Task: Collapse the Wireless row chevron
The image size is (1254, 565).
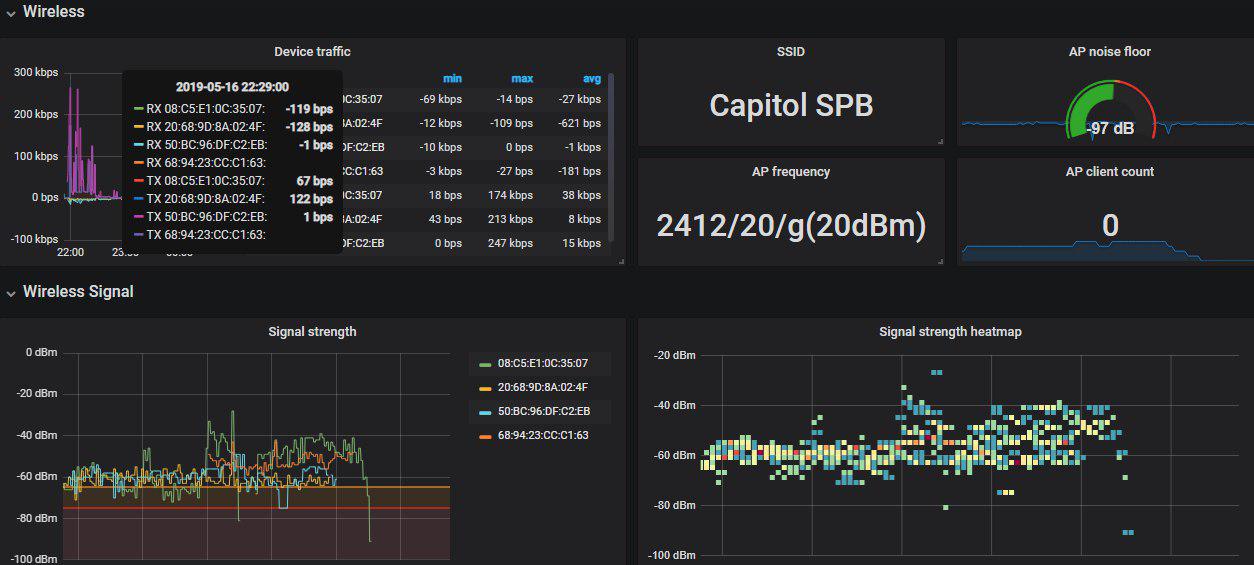Action: [11, 12]
